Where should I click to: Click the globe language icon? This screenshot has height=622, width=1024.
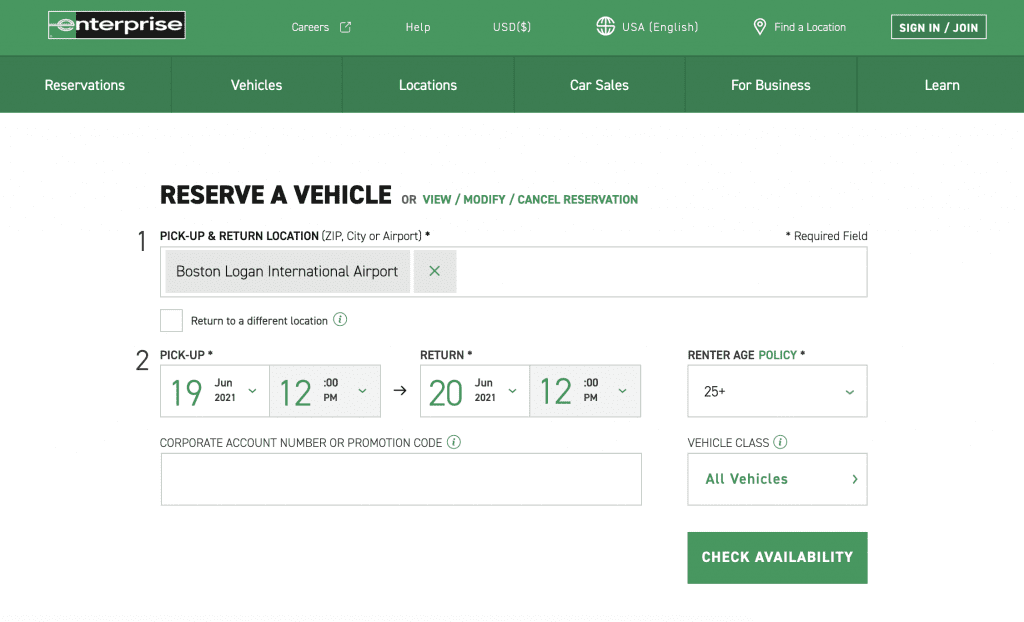(x=605, y=26)
